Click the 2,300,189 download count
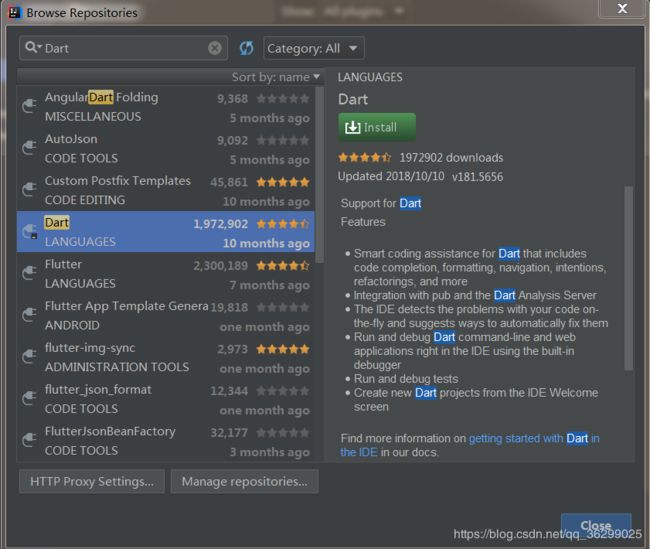Screen dimensions: 650x549 click(x=221, y=266)
